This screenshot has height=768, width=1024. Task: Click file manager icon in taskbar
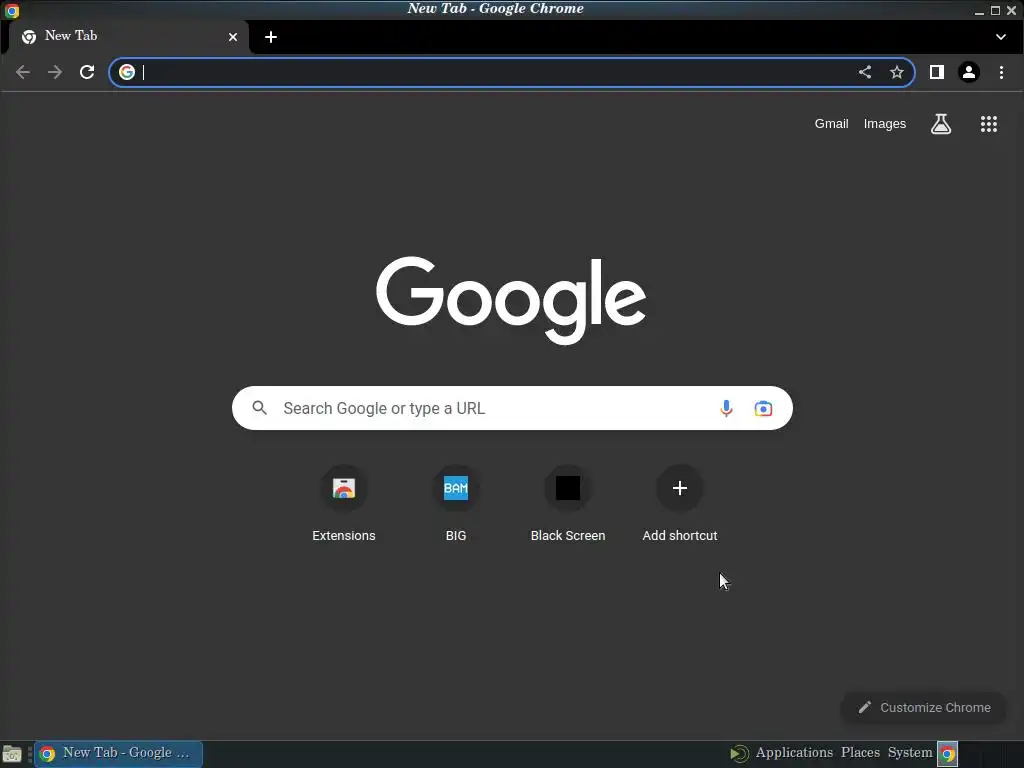coord(12,754)
